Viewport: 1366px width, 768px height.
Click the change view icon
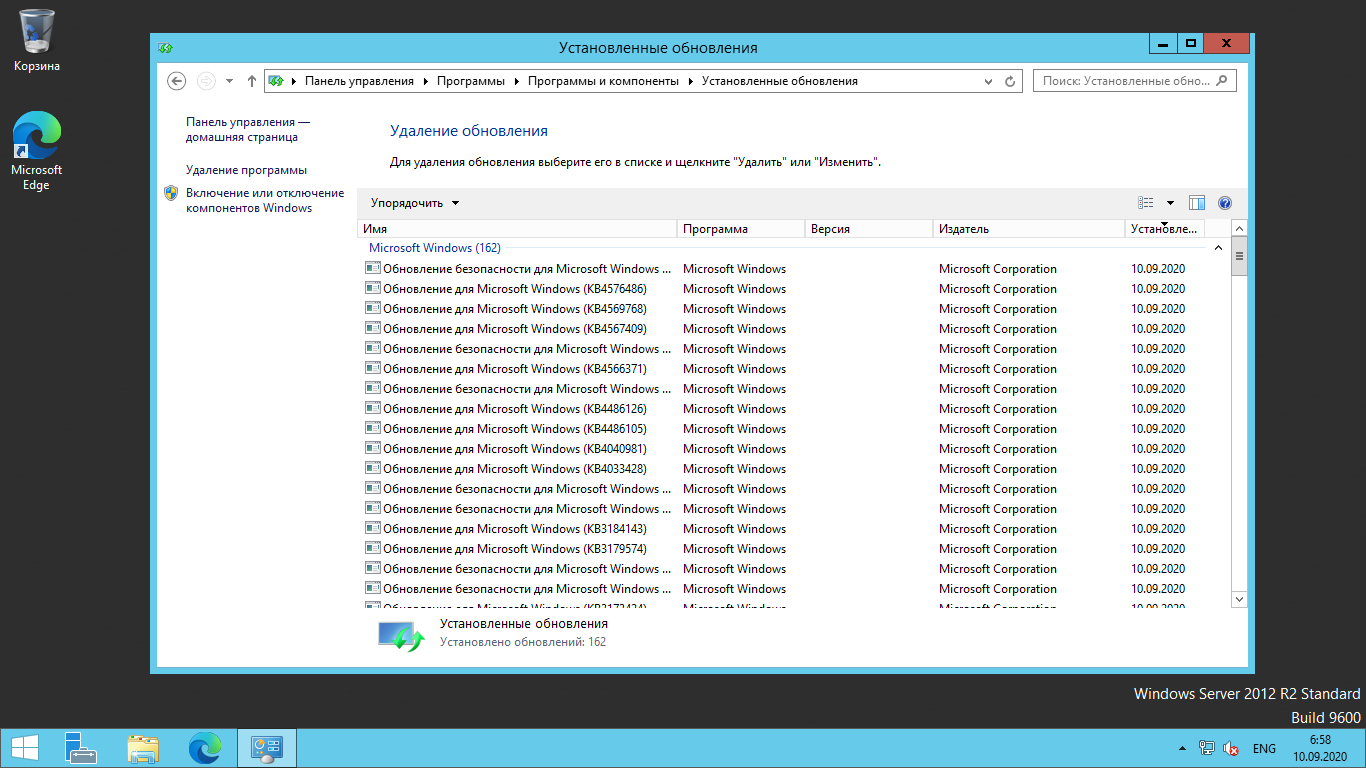click(1146, 203)
